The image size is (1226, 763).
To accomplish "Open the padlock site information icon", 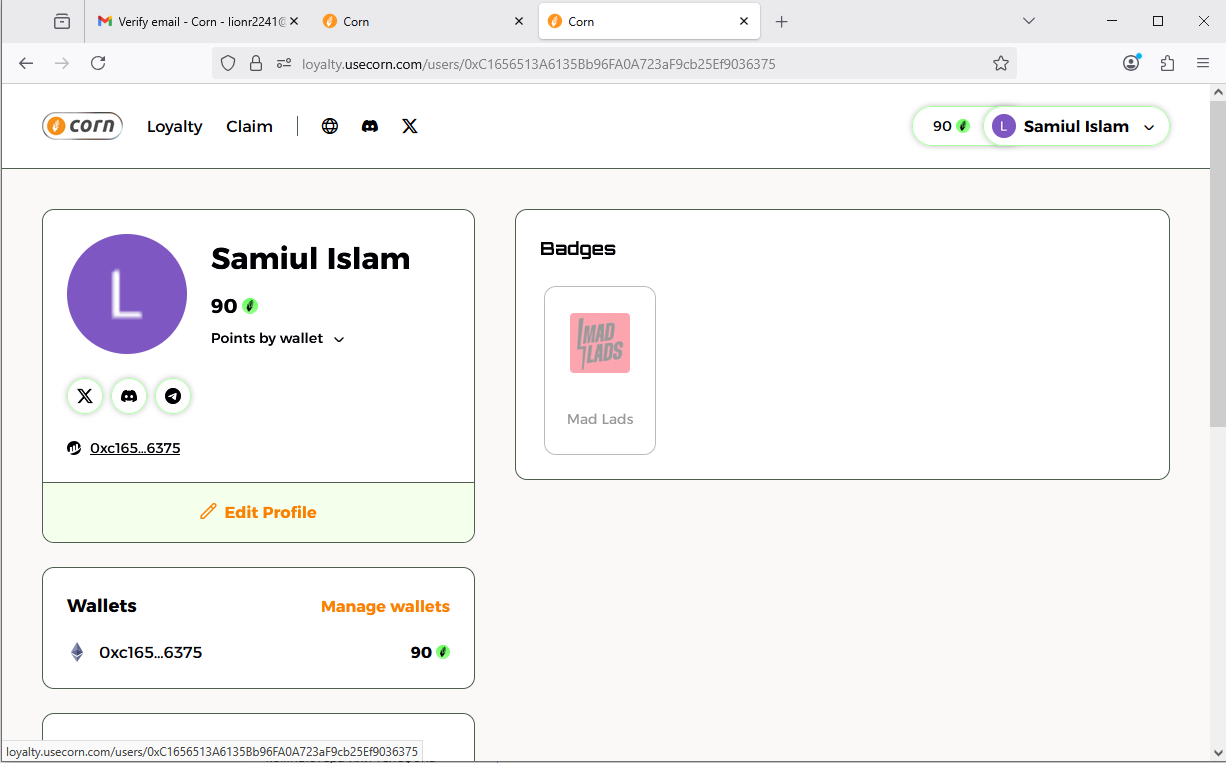I will pyautogui.click(x=256, y=64).
